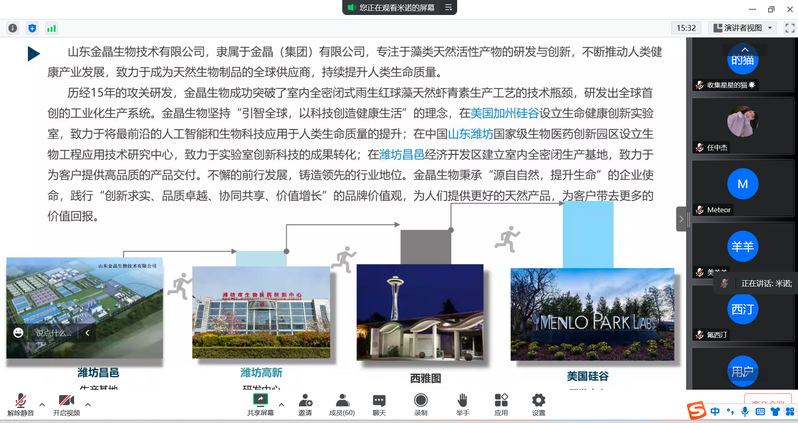Click 美国加州硅谷 highlighted text
798x423 pixels.
pyautogui.click(x=505, y=113)
